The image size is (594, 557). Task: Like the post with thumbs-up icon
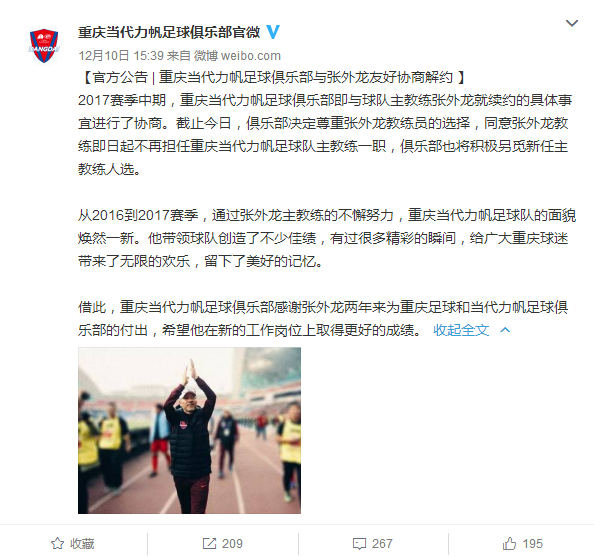click(509, 543)
